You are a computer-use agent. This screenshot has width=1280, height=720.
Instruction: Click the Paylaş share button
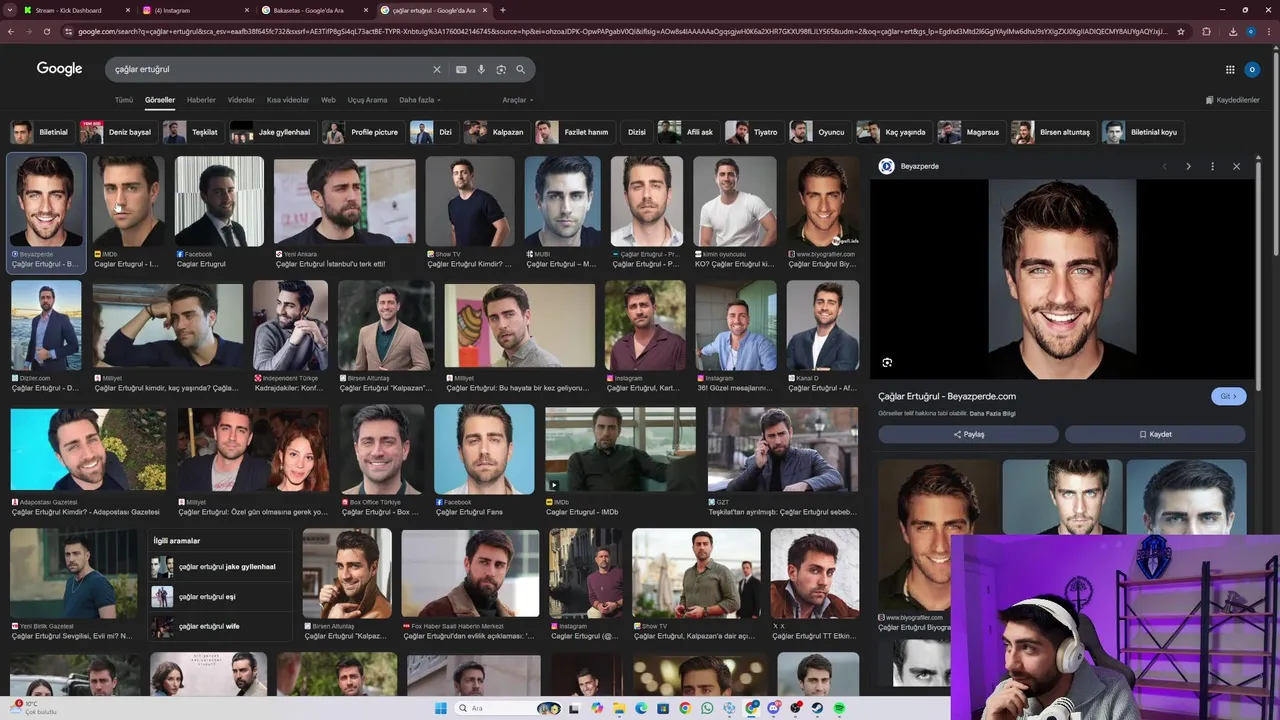(x=968, y=434)
